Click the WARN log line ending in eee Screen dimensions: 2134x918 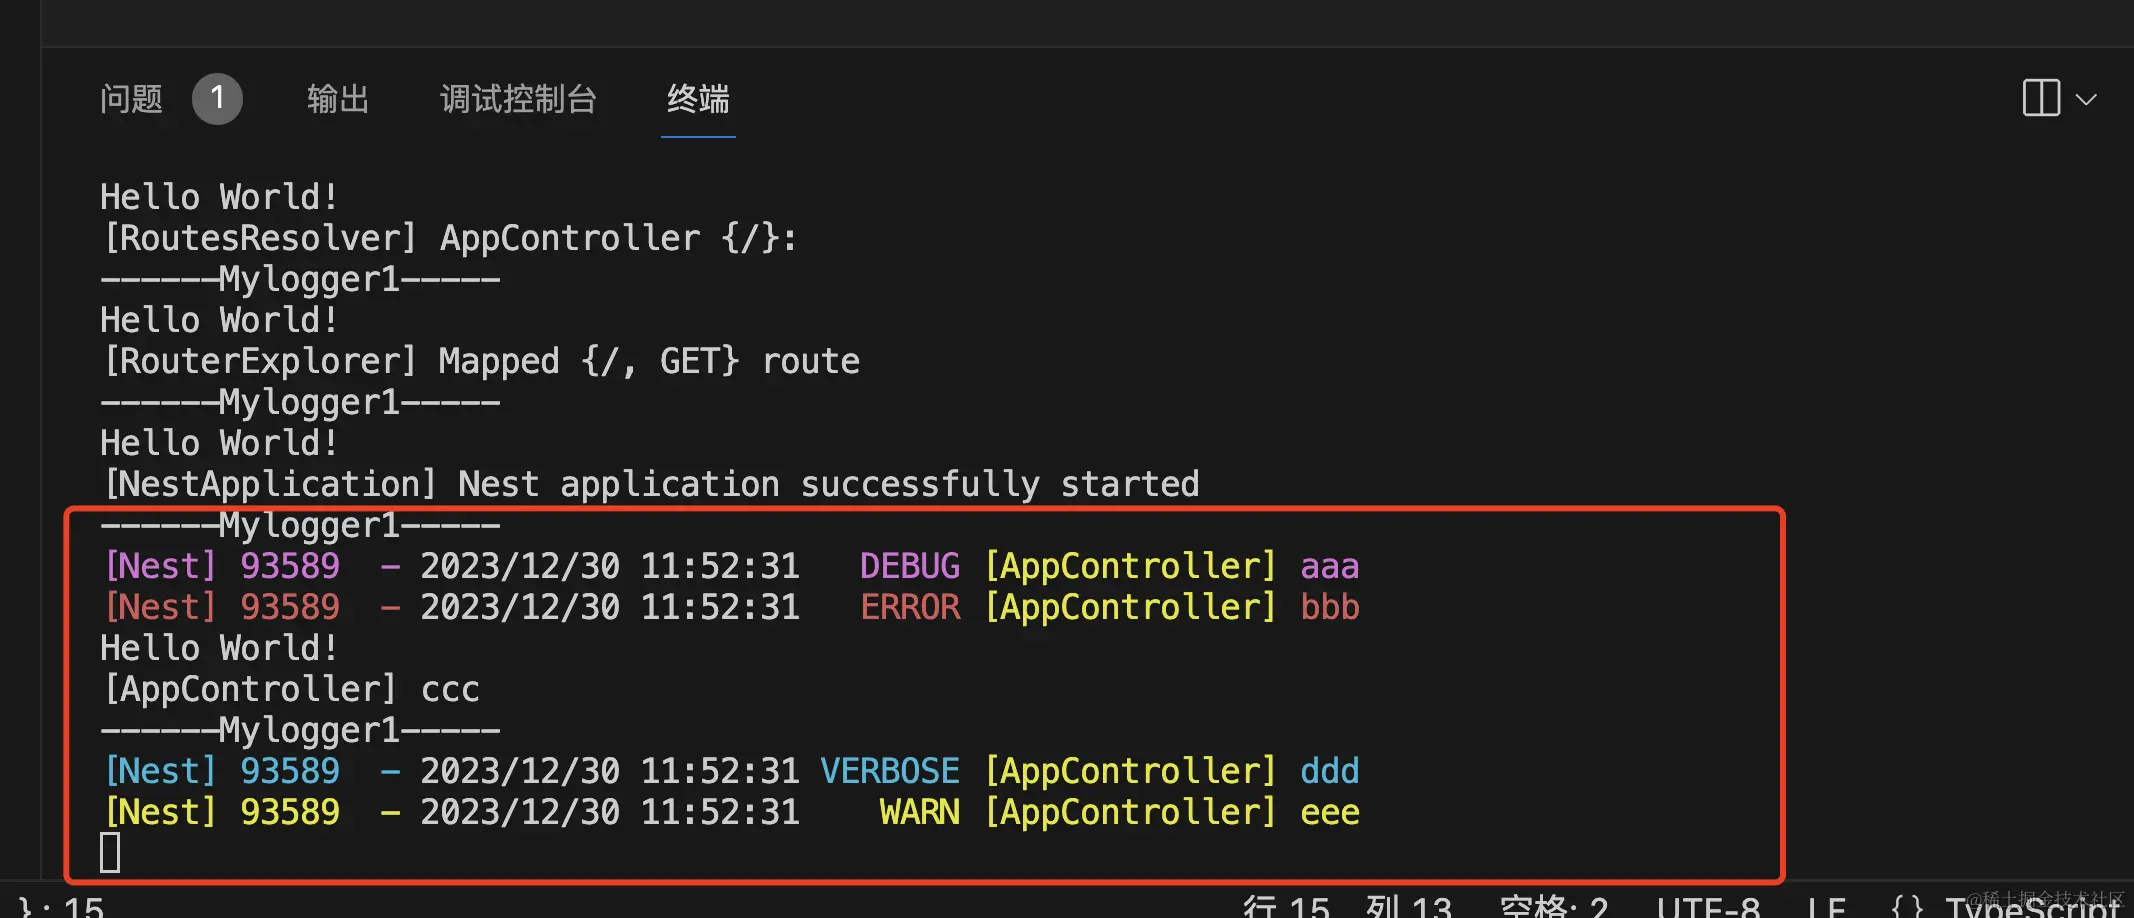tap(730, 813)
